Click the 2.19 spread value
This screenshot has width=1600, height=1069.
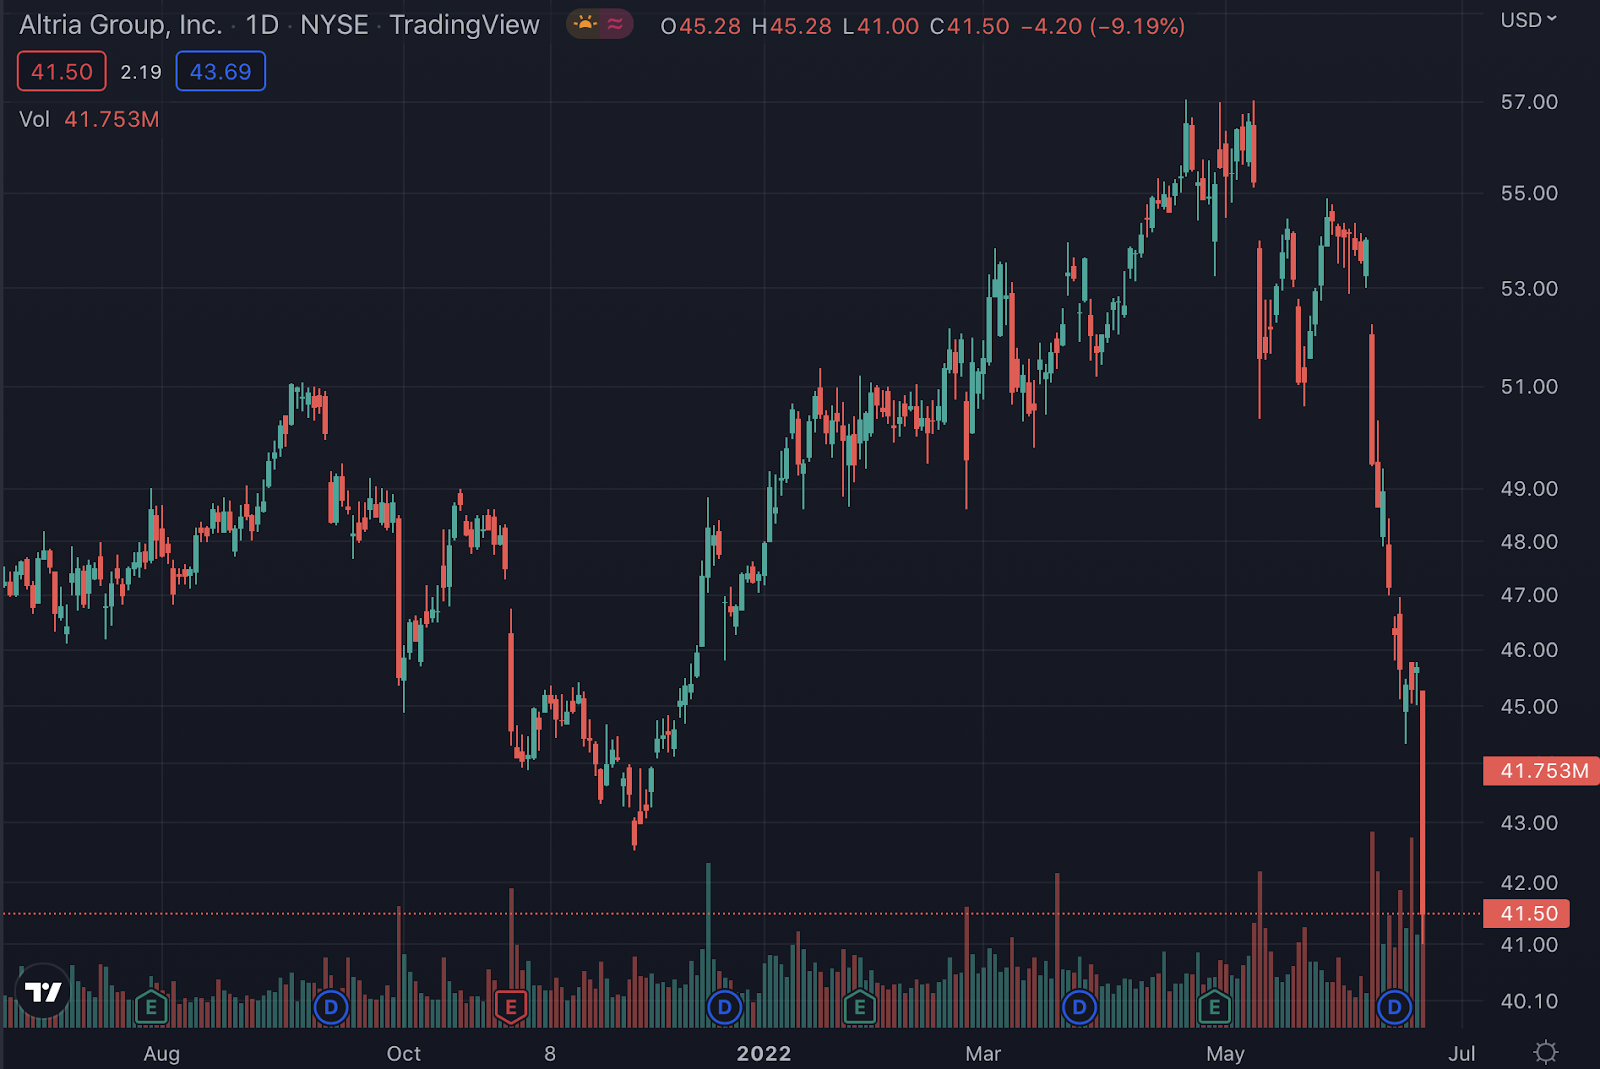[141, 72]
